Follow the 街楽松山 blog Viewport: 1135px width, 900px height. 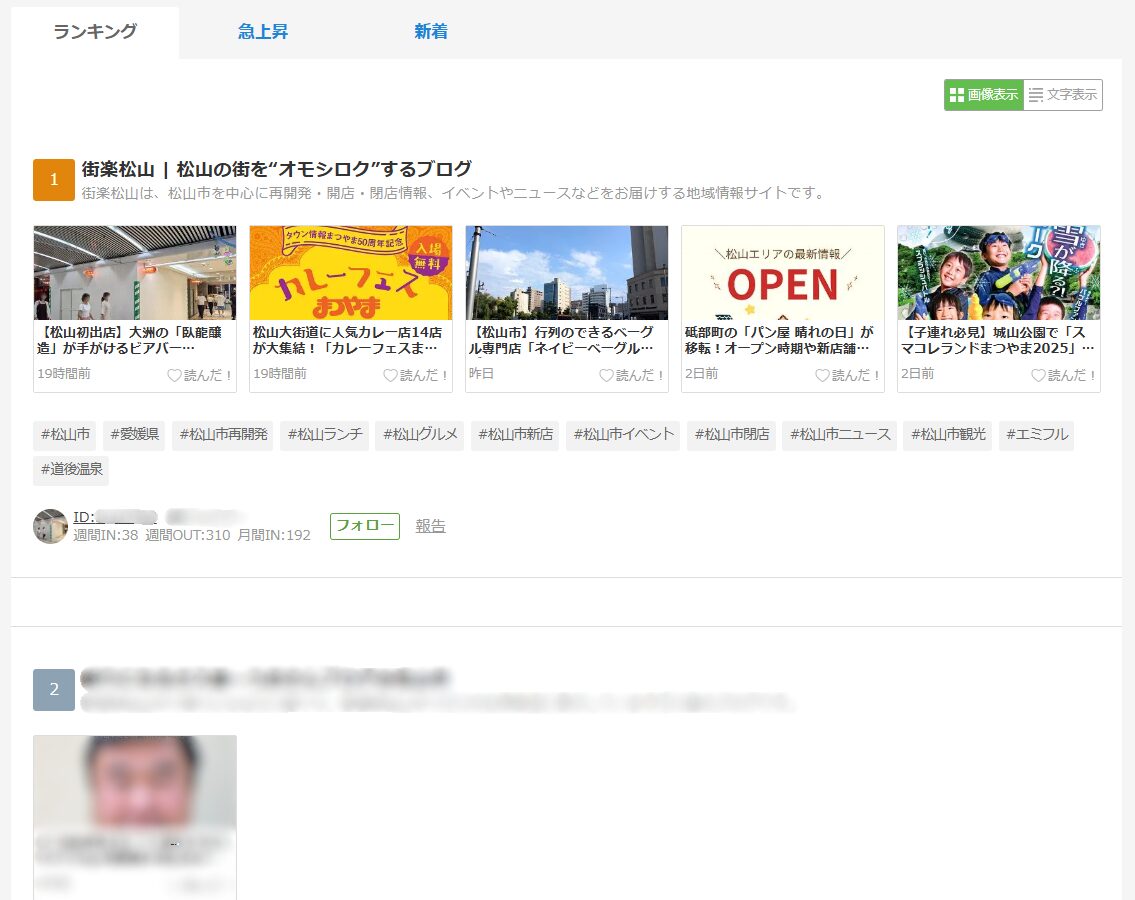click(x=365, y=526)
